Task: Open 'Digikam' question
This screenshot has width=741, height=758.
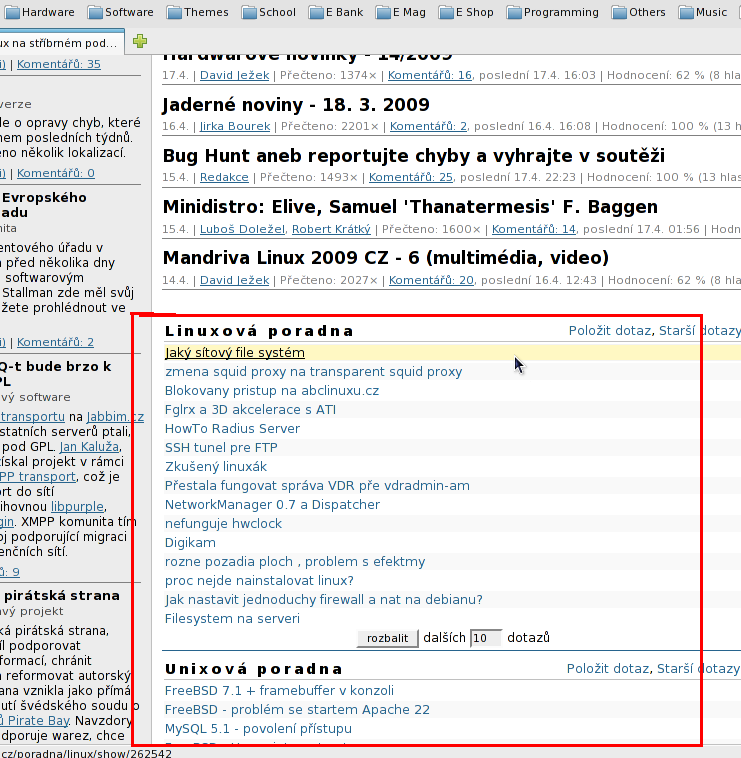Action: (x=190, y=543)
